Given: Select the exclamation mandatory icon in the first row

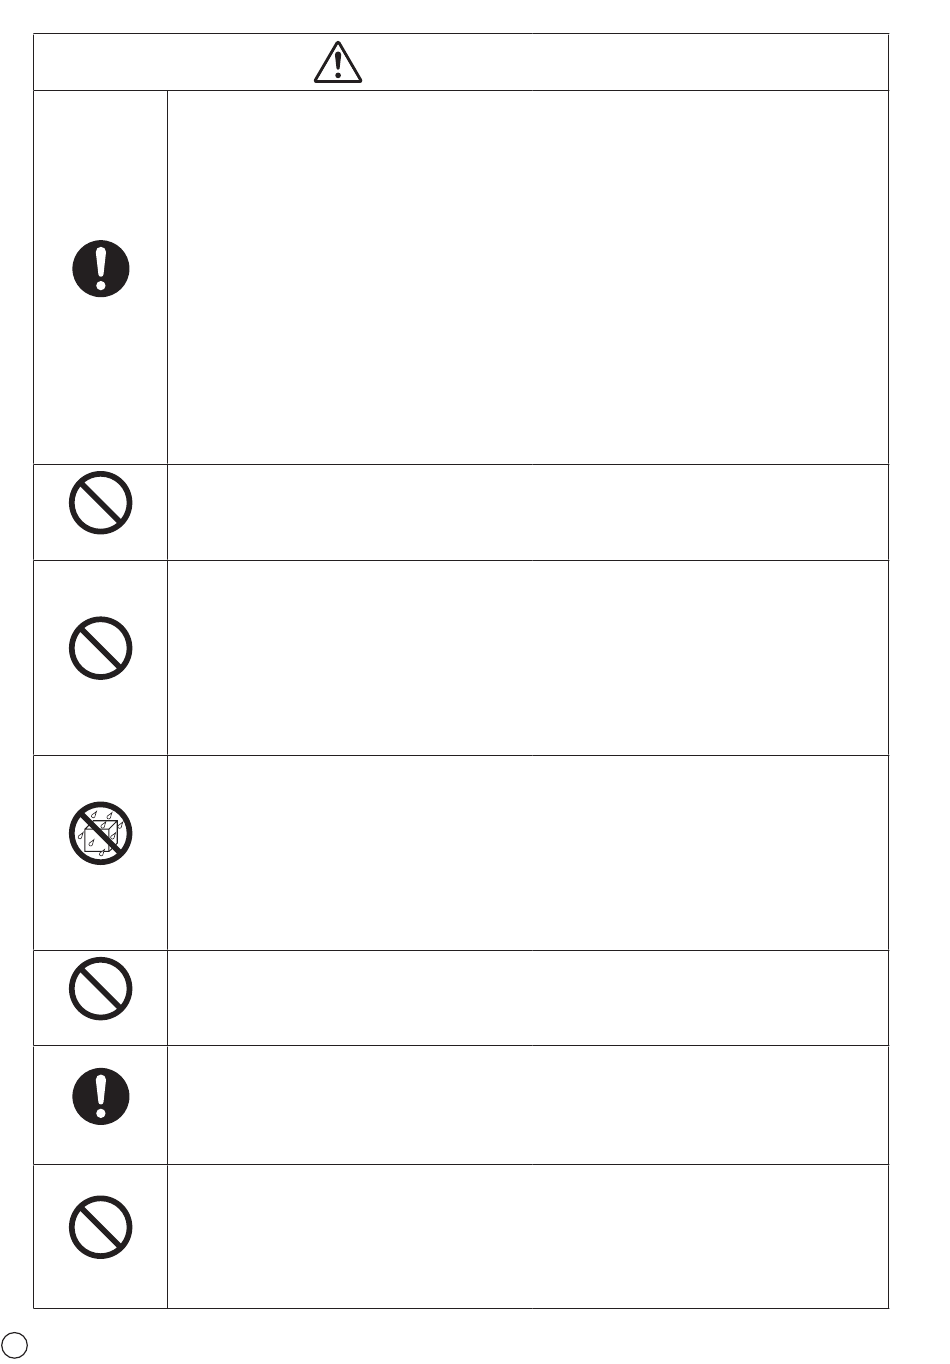Looking at the screenshot, I should pyautogui.click(x=101, y=268).
